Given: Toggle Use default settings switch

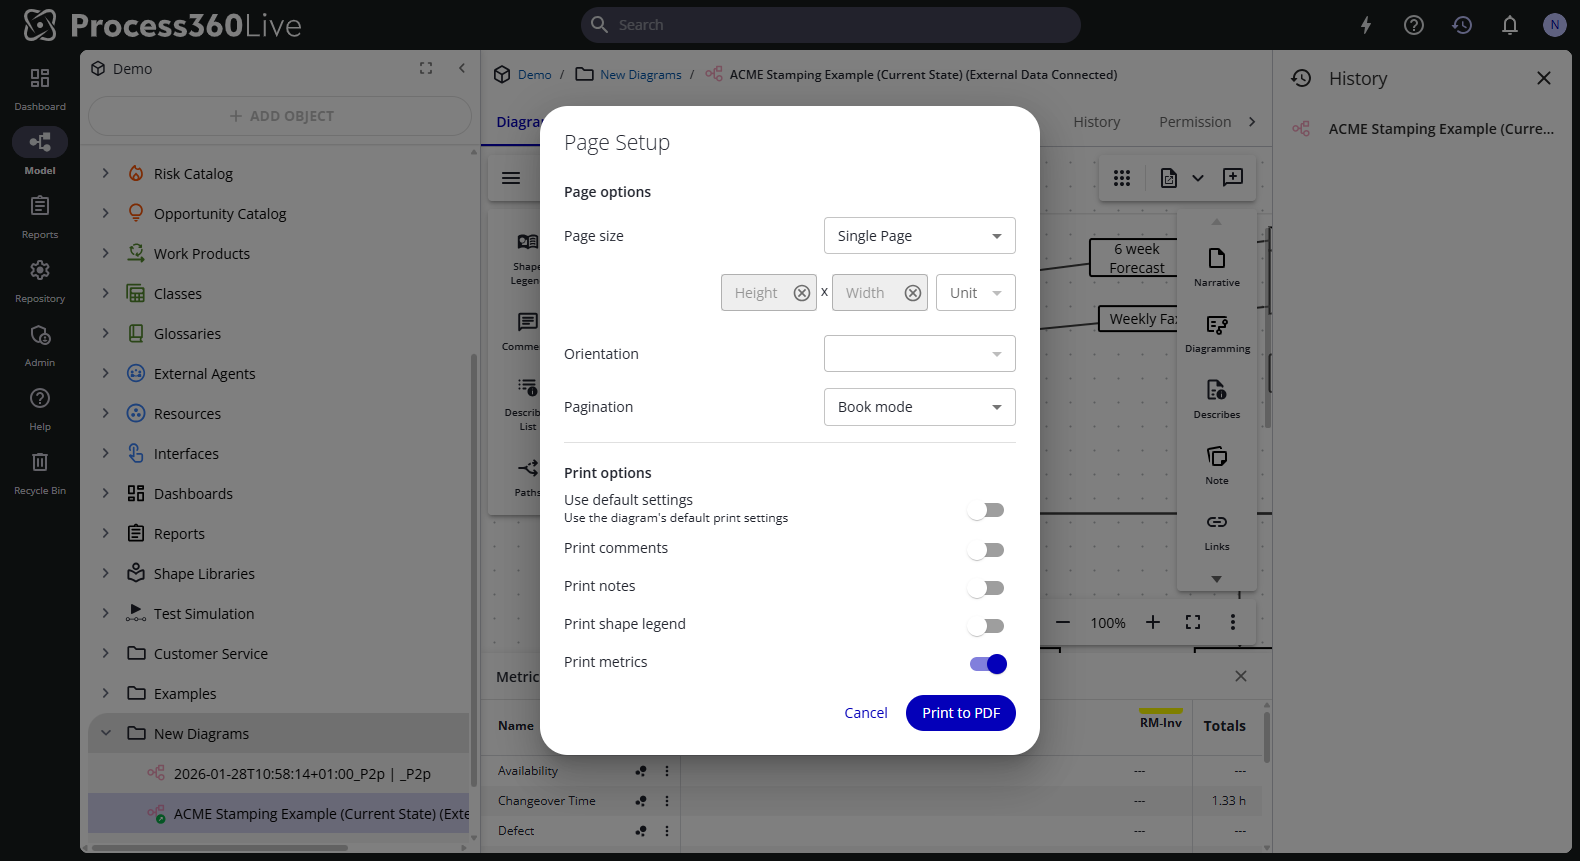Looking at the screenshot, I should tap(986, 510).
